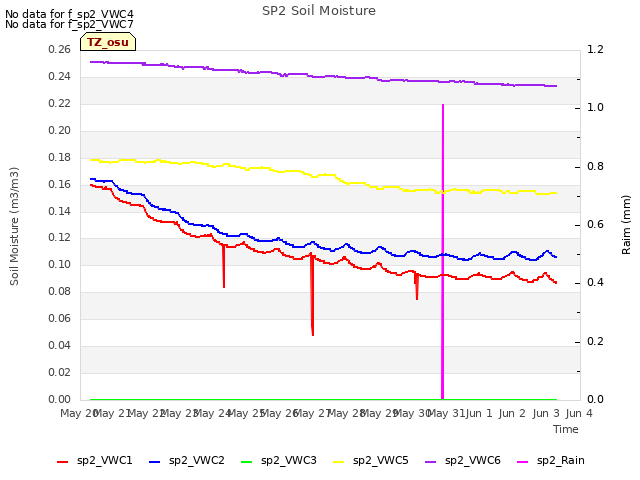Click the 0.16 left y-axis value
Screen dimensions: 640x480
[60, 184]
